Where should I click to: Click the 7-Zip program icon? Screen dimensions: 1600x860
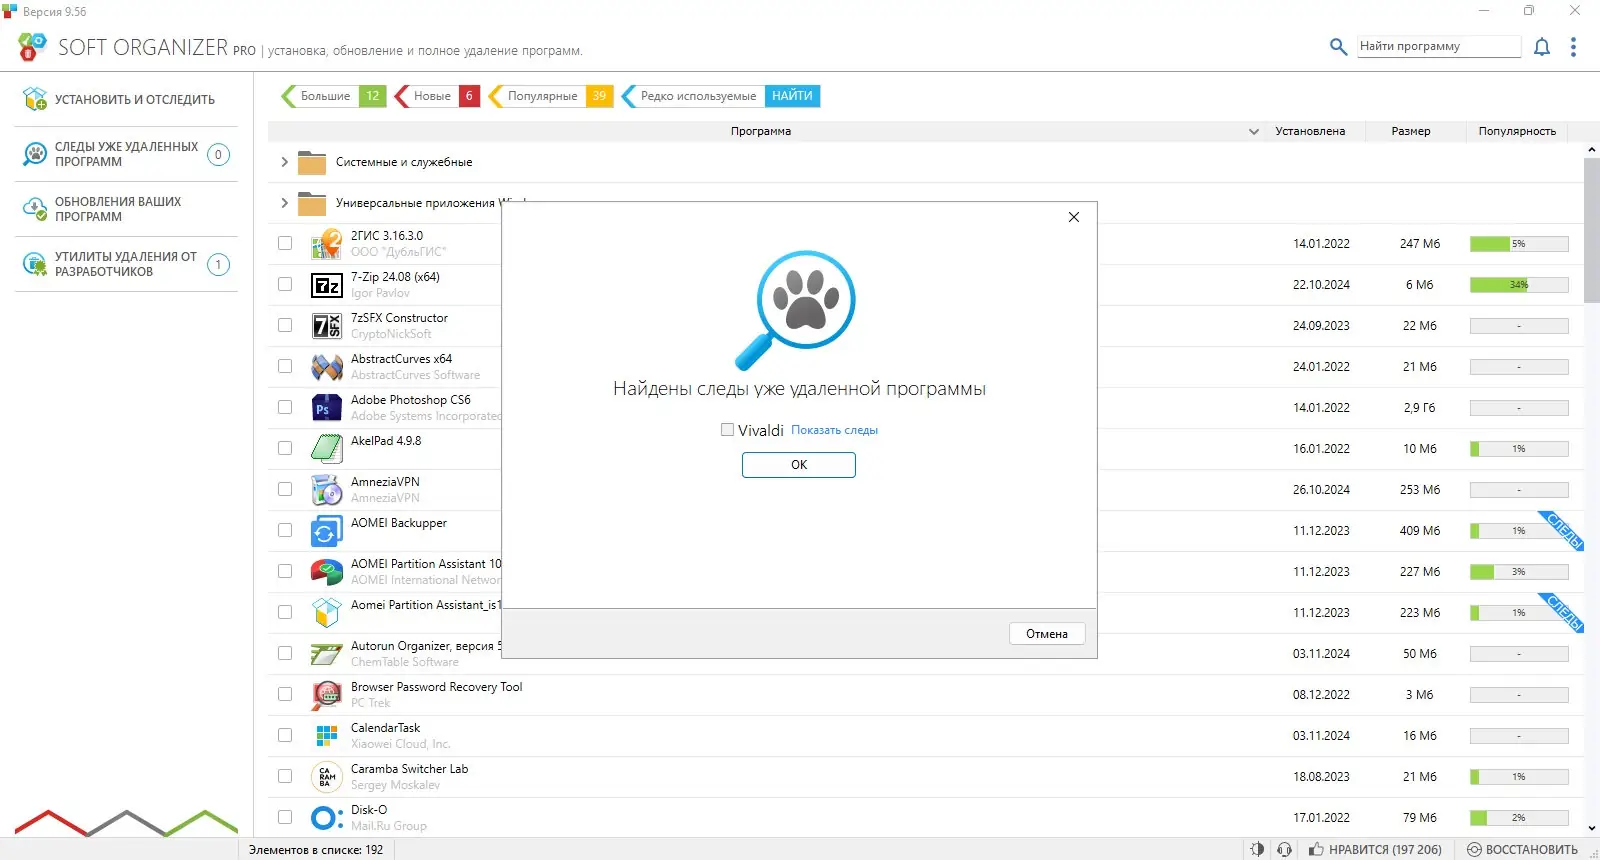tap(327, 285)
